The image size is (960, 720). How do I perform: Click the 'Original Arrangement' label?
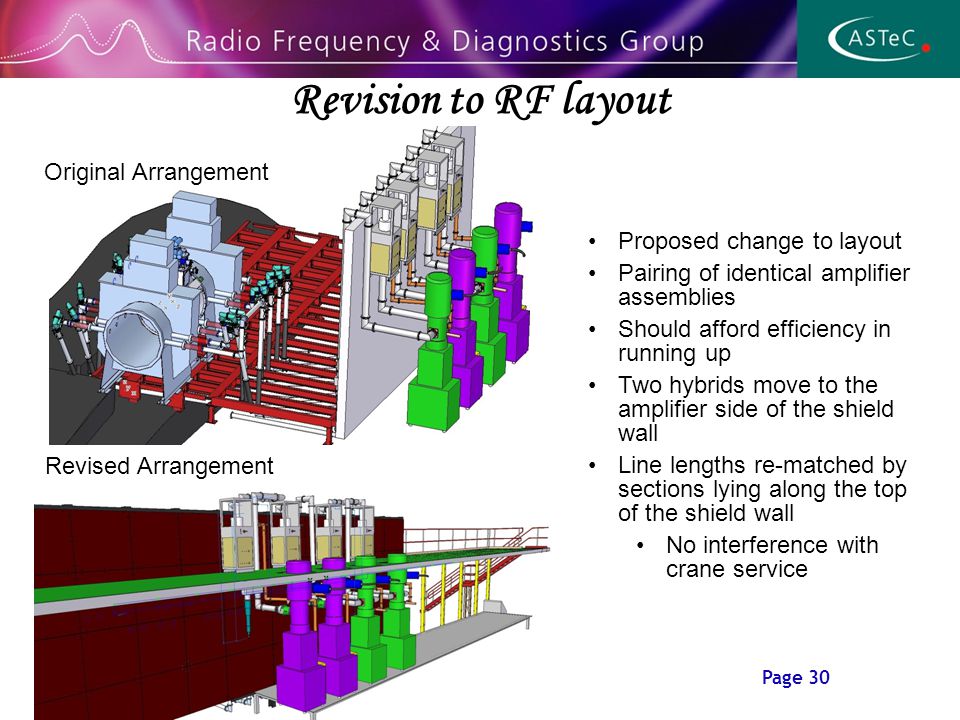(156, 172)
